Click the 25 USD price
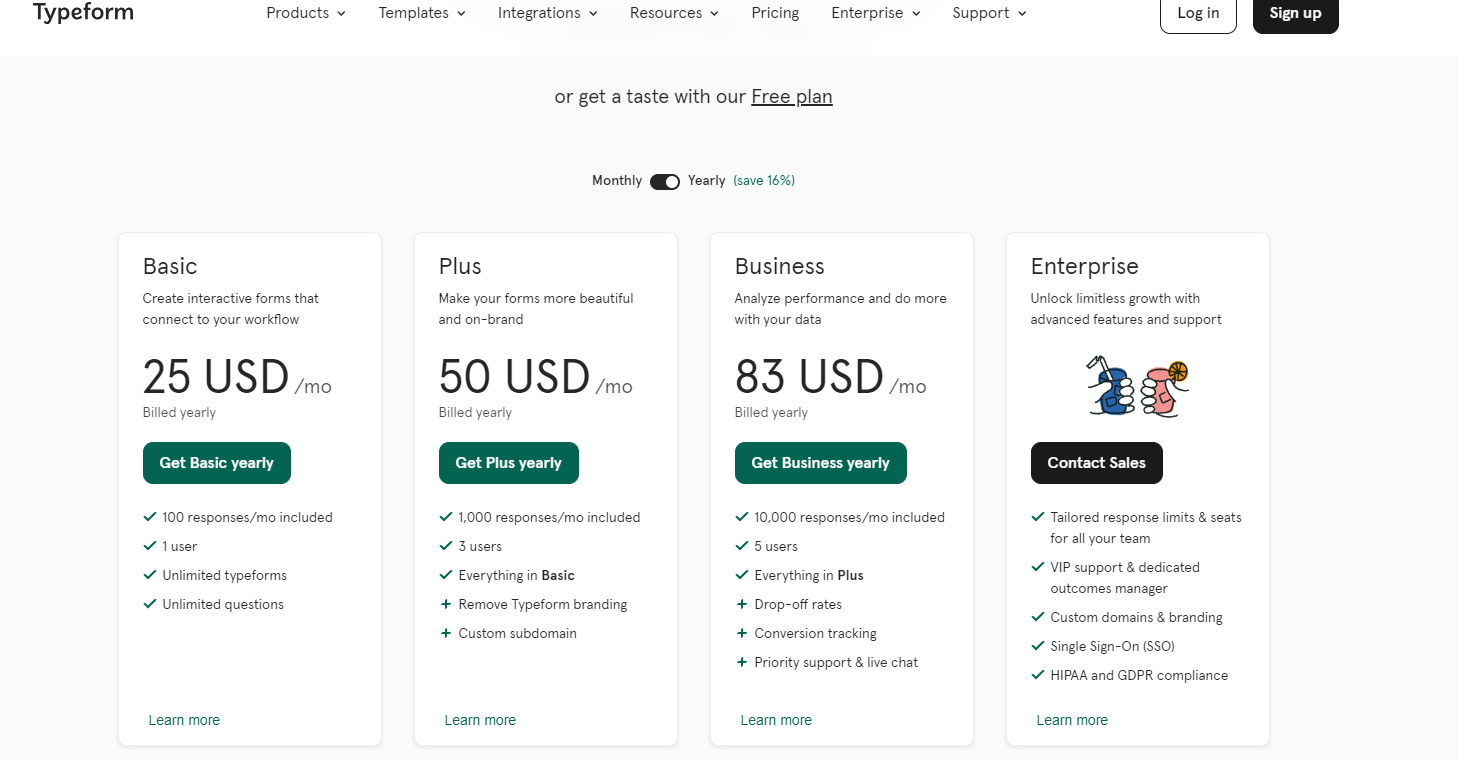Screen dimensions: 1458x759 click(216, 377)
